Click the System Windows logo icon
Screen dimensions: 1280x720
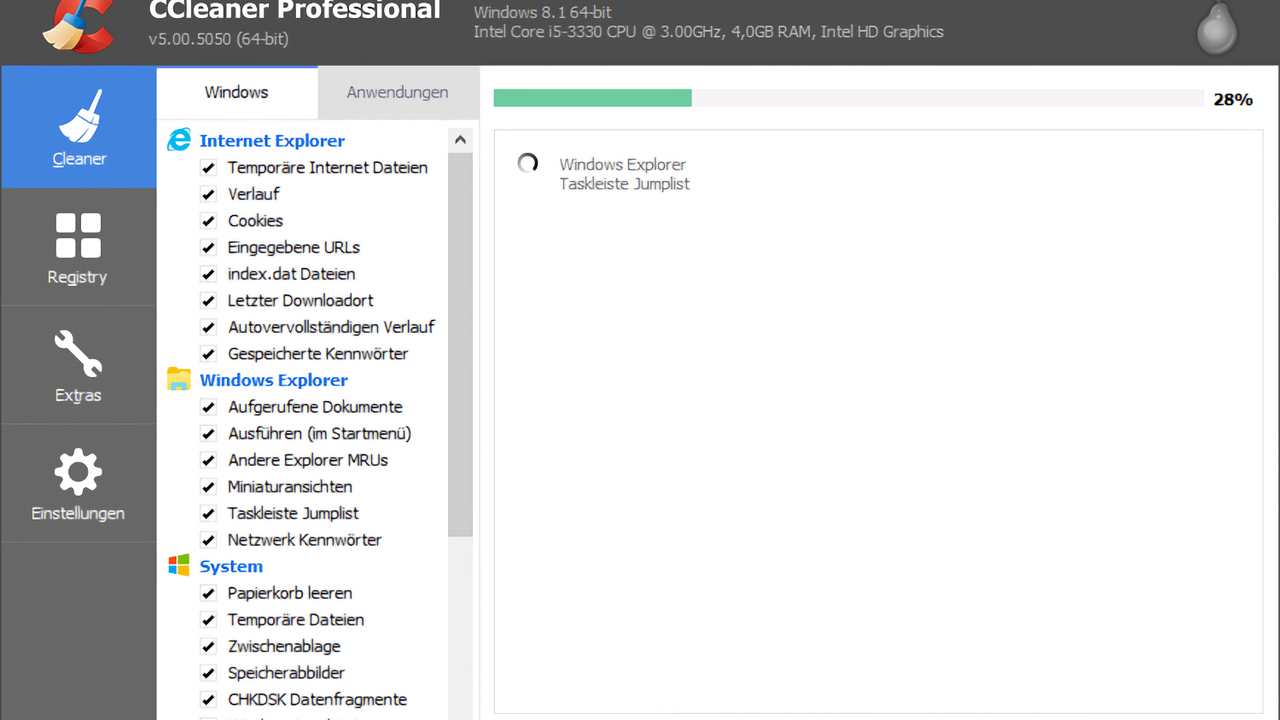pos(179,566)
